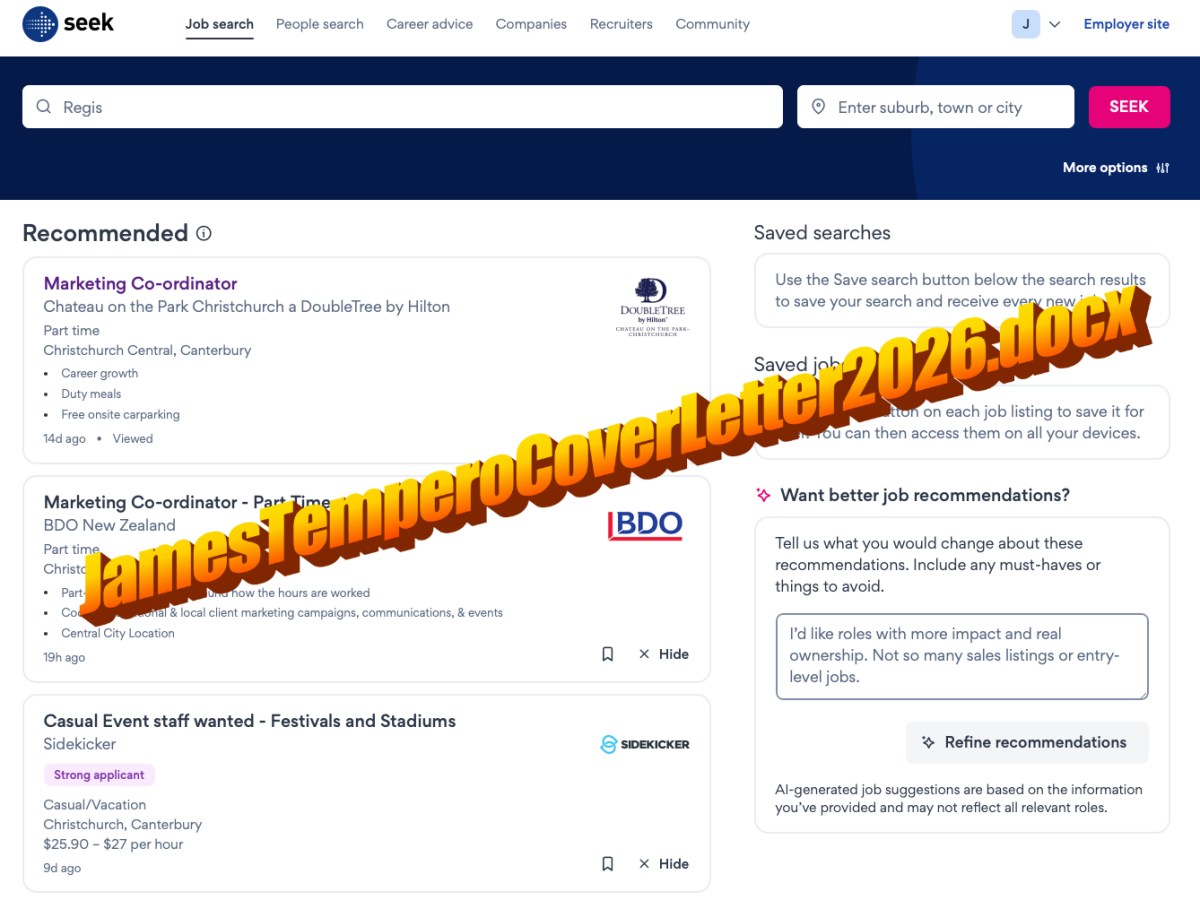
Task: Click the BDO New Zealand company name
Action: tap(109, 525)
